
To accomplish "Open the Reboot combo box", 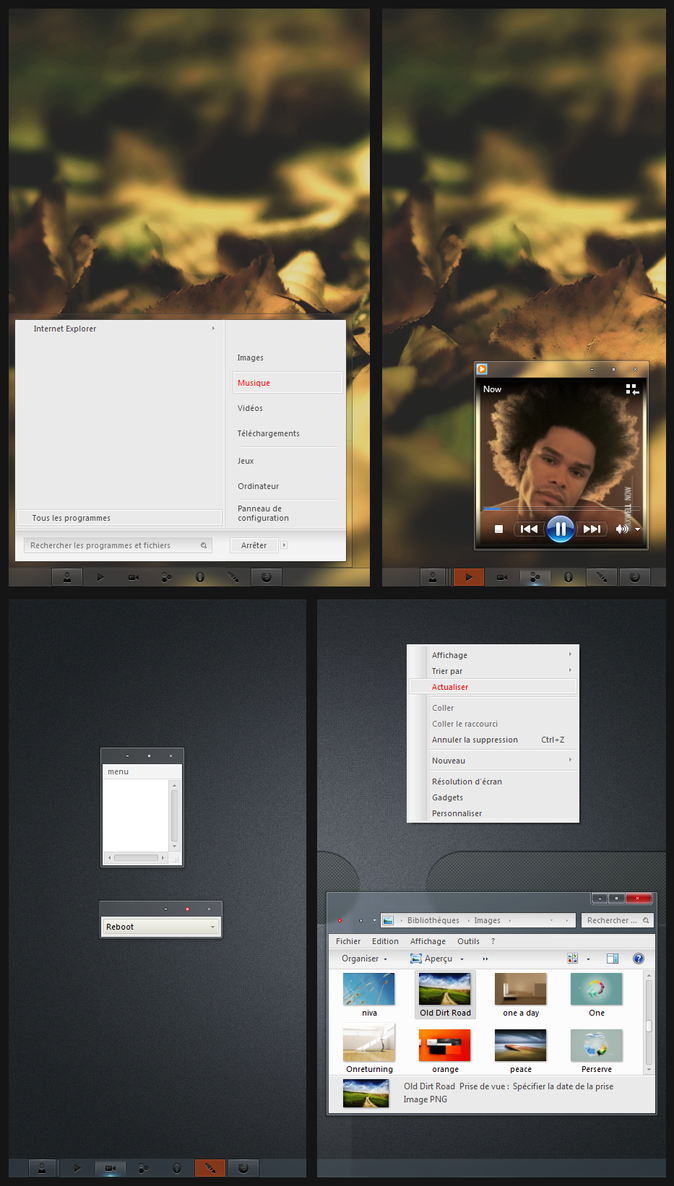I will pos(160,927).
